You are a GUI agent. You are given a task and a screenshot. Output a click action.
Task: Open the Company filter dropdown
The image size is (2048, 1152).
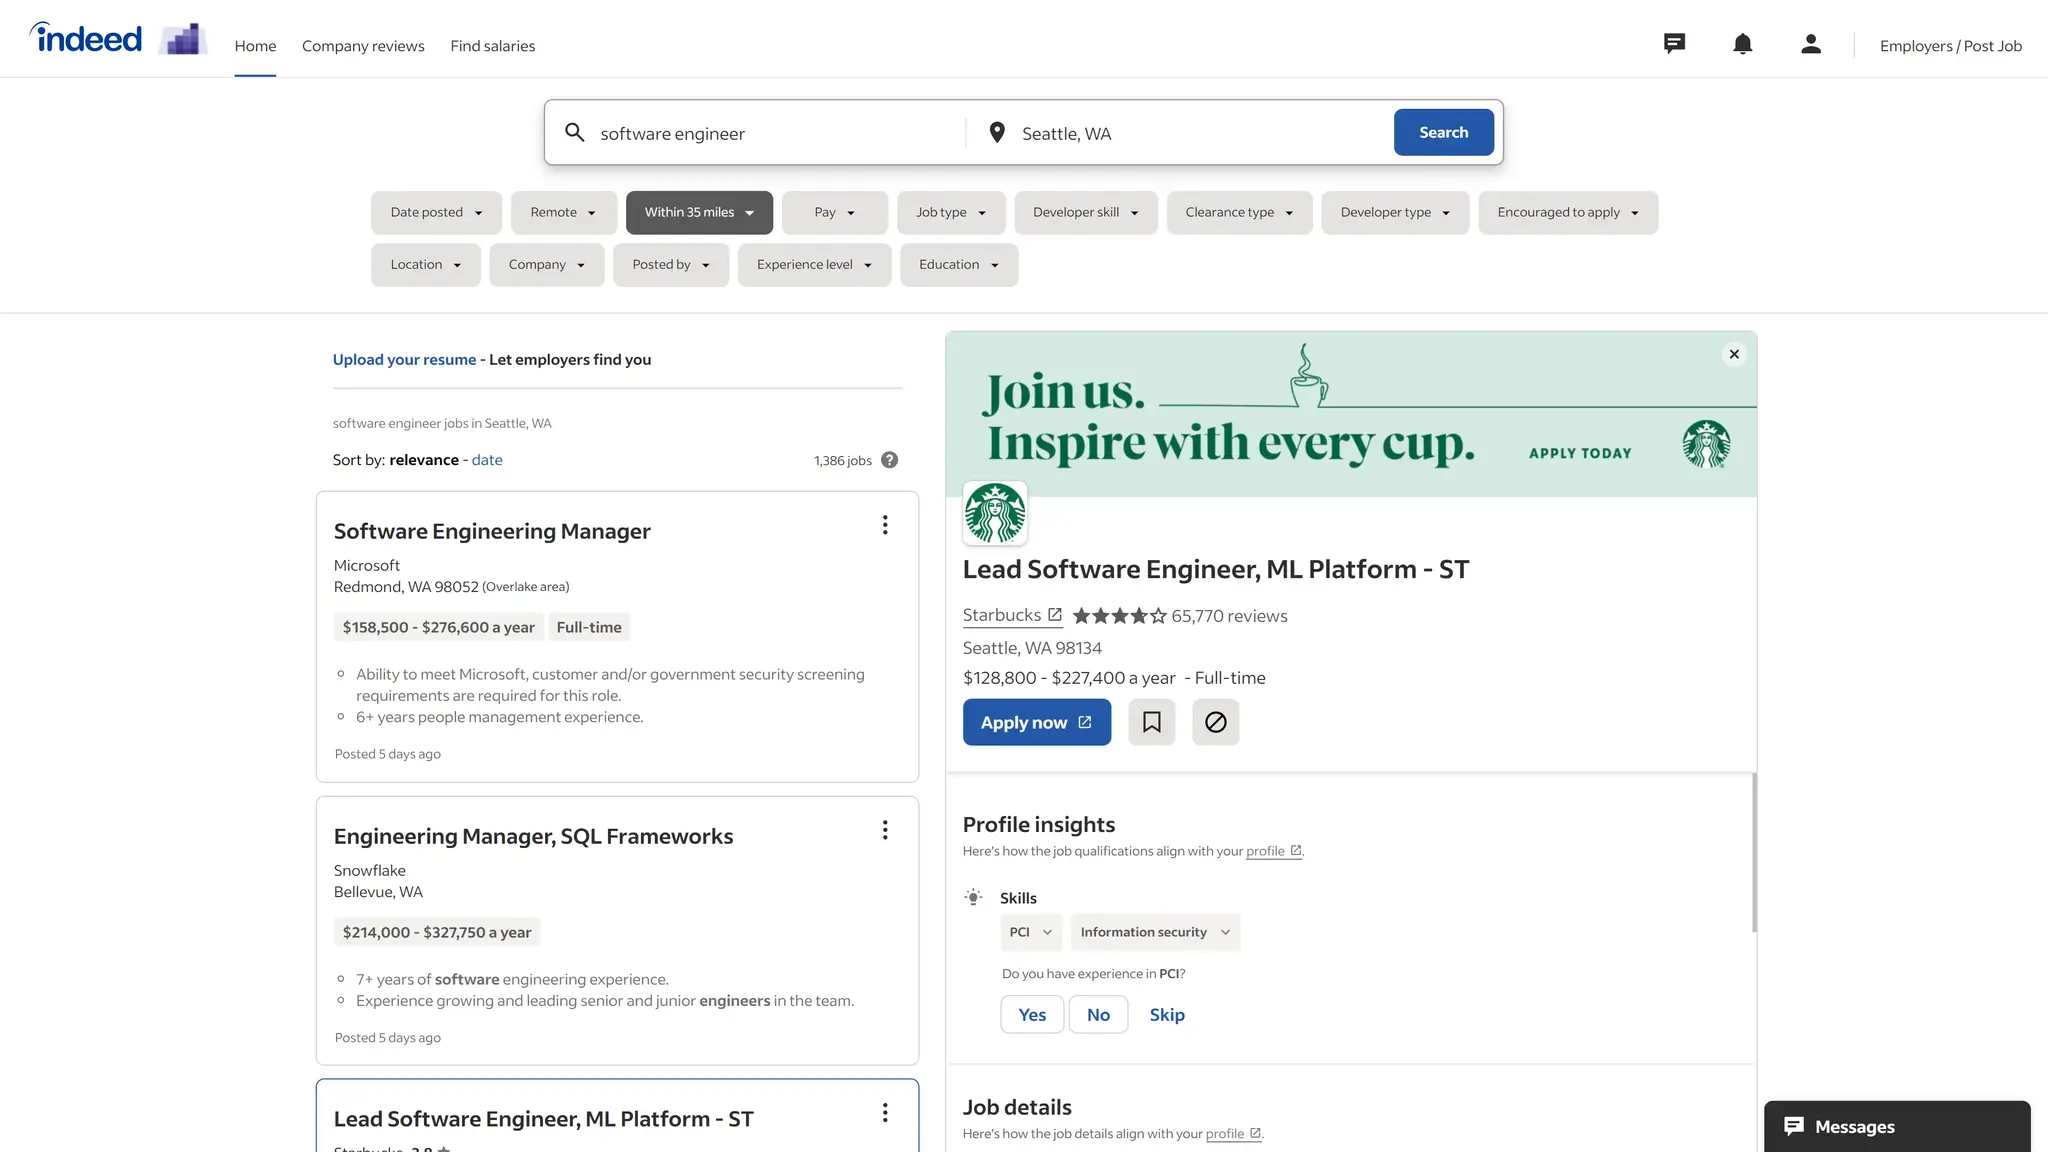pyautogui.click(x=547, y=265)
